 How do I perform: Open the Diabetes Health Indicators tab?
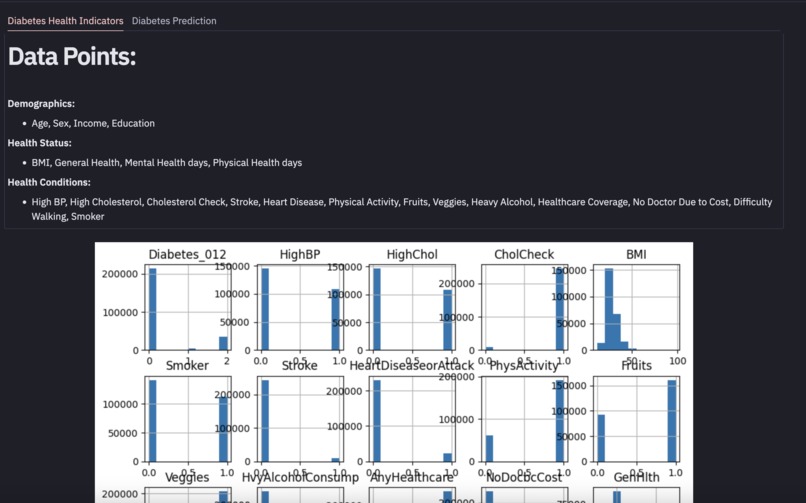[x=65, y=21]
